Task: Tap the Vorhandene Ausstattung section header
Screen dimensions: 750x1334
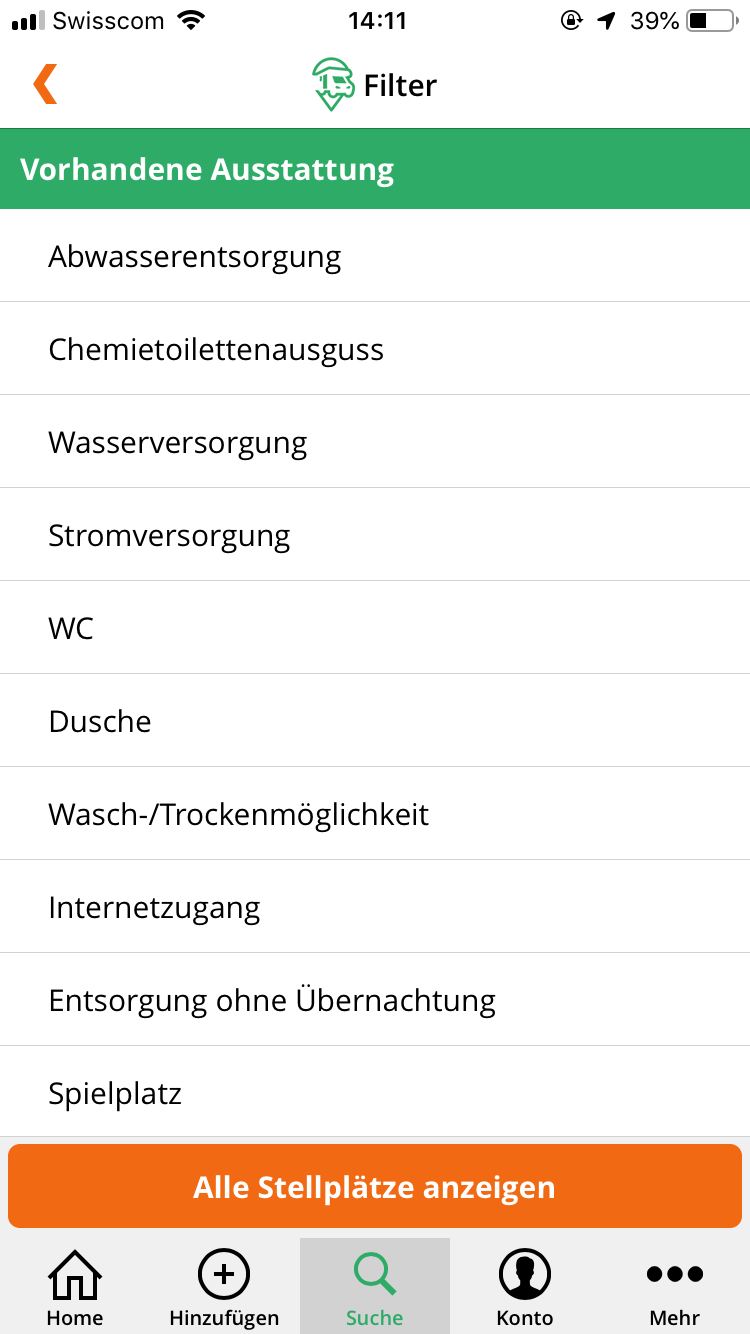Action: [375, 169]
